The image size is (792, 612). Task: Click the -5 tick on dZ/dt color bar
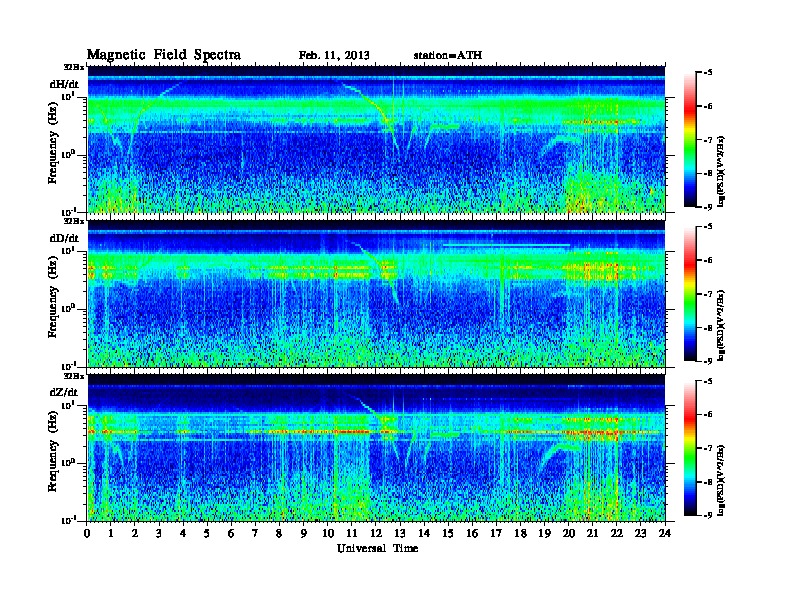tap(708, 381)
